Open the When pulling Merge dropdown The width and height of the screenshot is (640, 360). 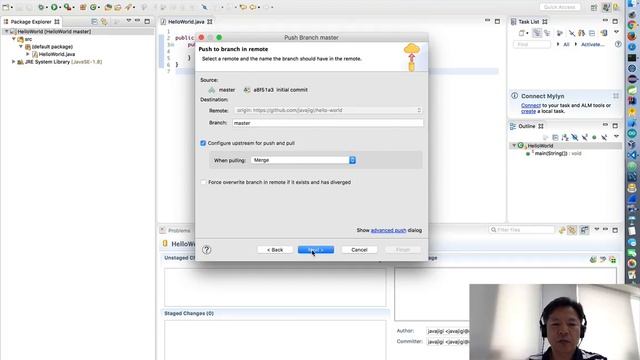pos(303,160)
